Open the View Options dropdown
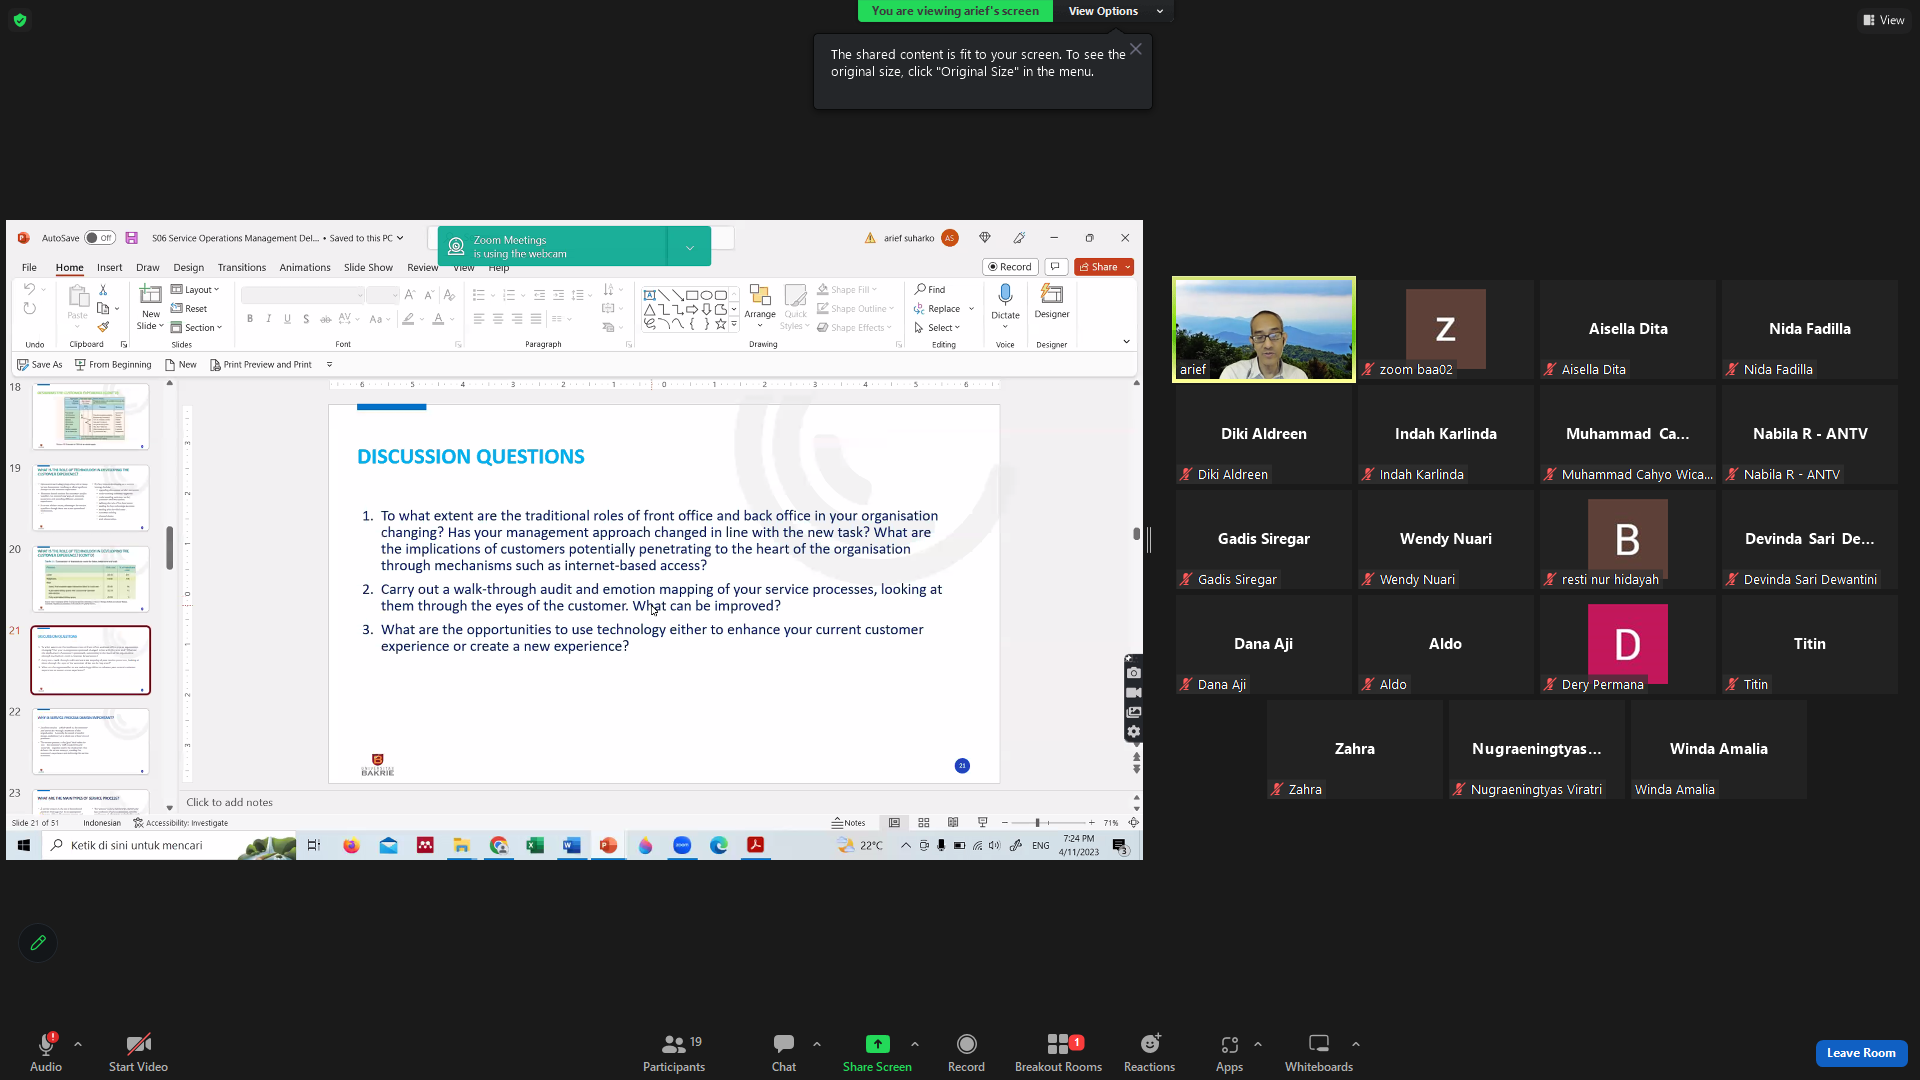Screen dimensions: 1920x1080 [1116, 11]
